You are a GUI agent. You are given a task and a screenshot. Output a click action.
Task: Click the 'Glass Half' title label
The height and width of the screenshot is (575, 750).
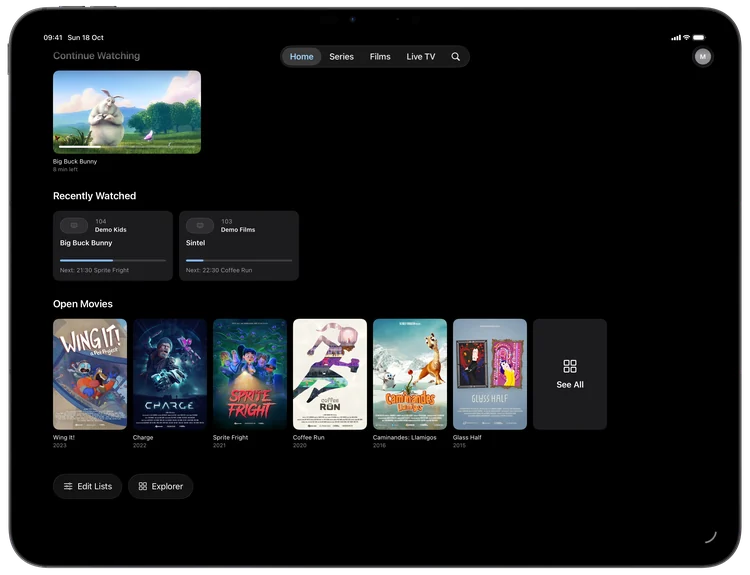coord(467,437)
